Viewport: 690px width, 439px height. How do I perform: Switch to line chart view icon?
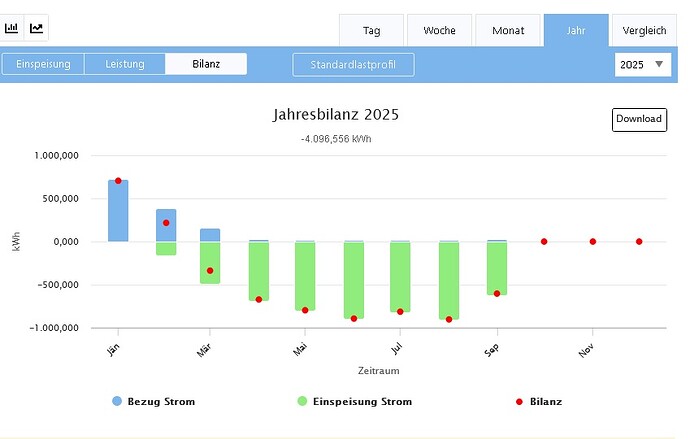(37, 28)
